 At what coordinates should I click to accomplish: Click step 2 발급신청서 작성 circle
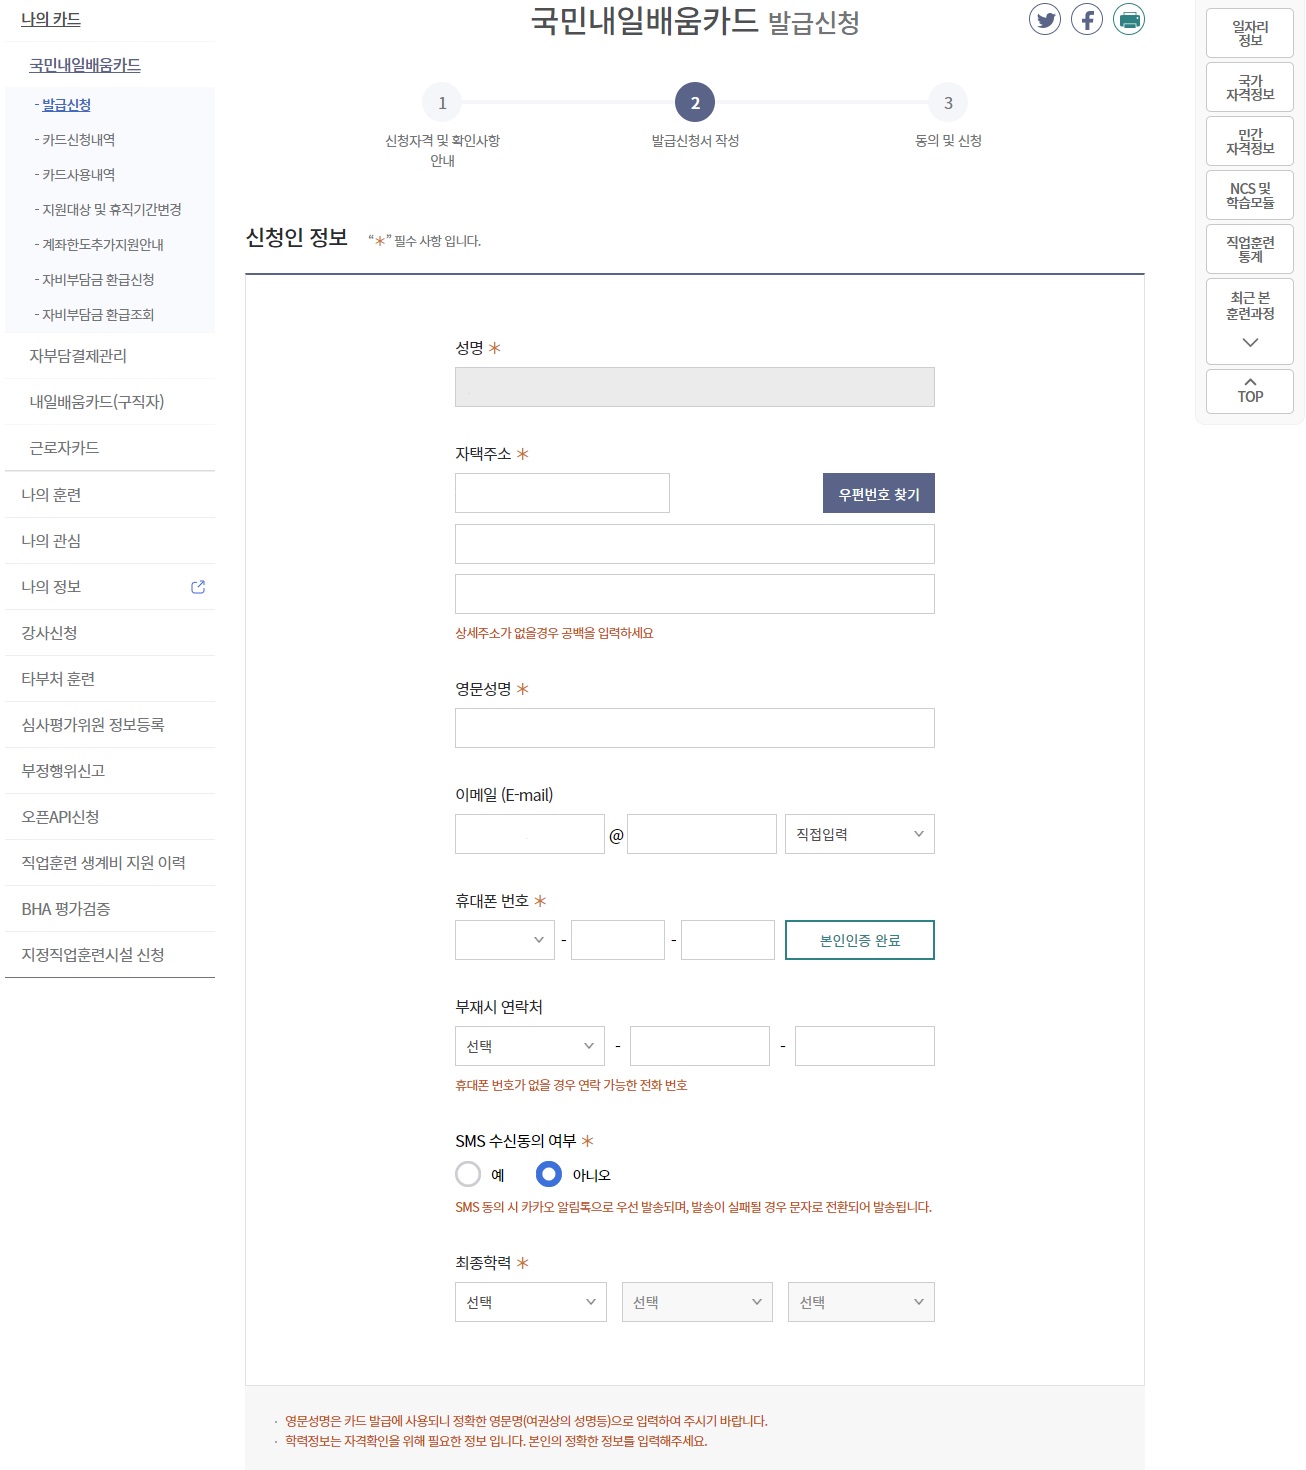tap(695, 102)
